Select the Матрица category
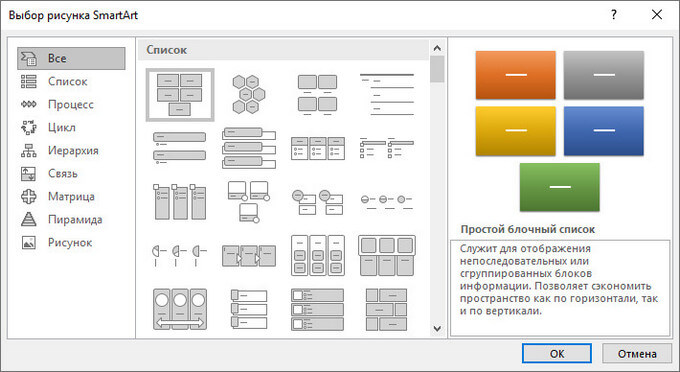The width and height of the screenshot is (680, 372). point(71,196)
